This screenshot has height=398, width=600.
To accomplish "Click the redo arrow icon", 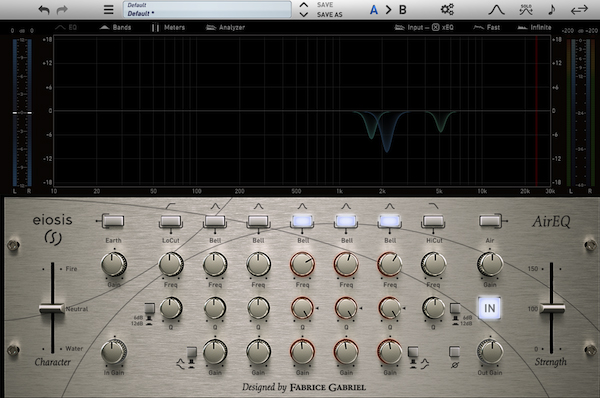I will click(62, 10).
